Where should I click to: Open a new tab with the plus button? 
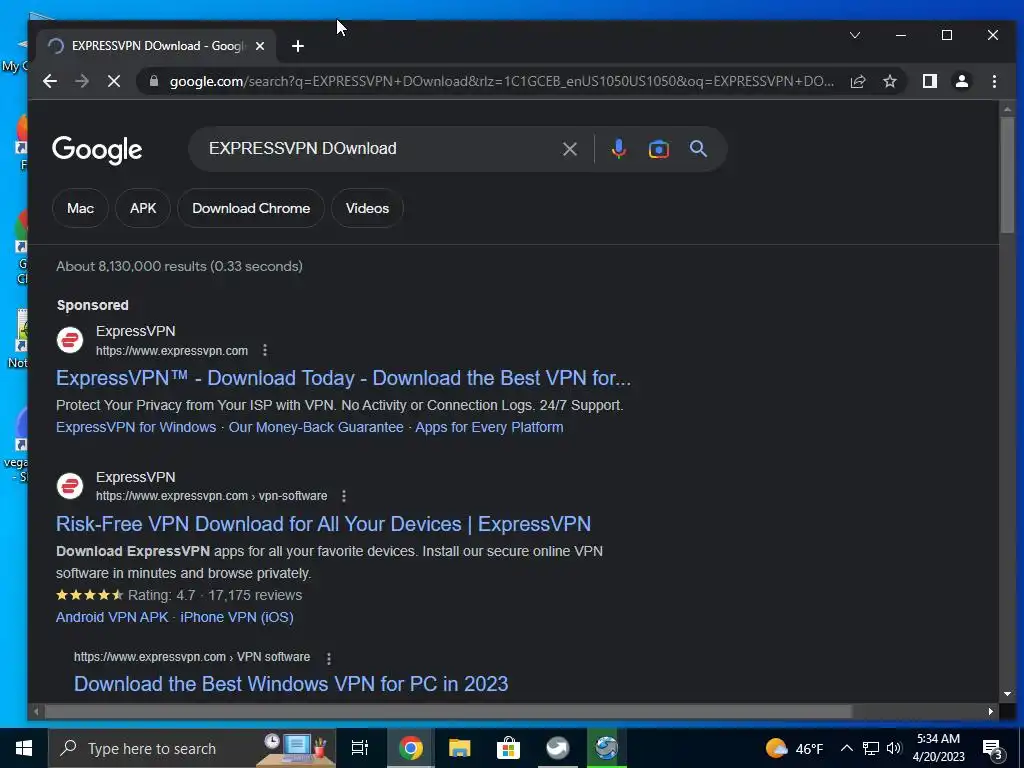tap(298, 46)
